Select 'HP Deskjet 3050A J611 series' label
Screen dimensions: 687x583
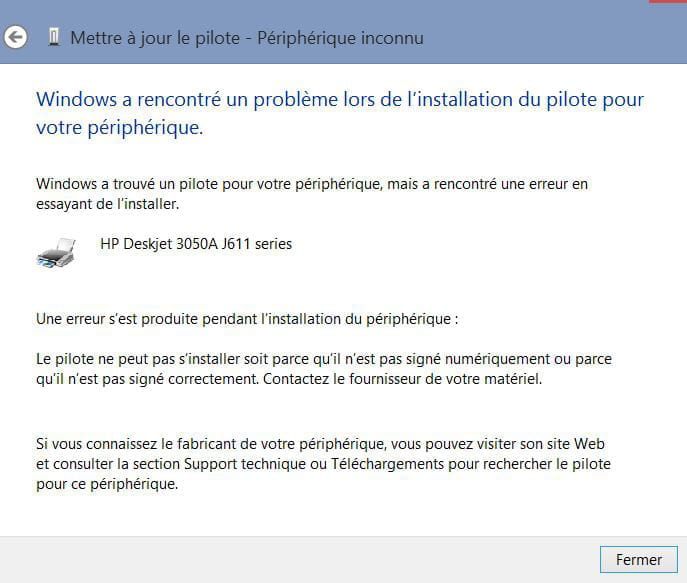tap(196, 244)
